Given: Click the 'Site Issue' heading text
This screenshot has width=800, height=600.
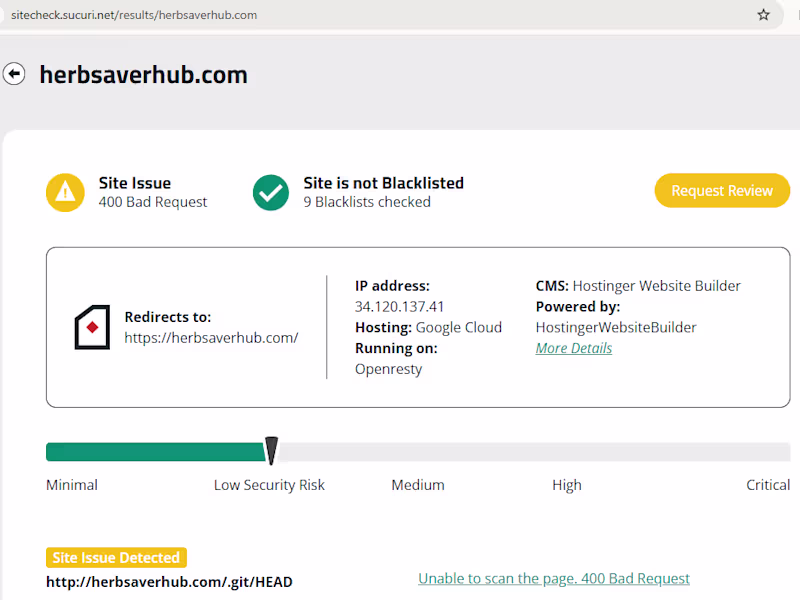Looking at the screenshot, I should pos(135,183).
